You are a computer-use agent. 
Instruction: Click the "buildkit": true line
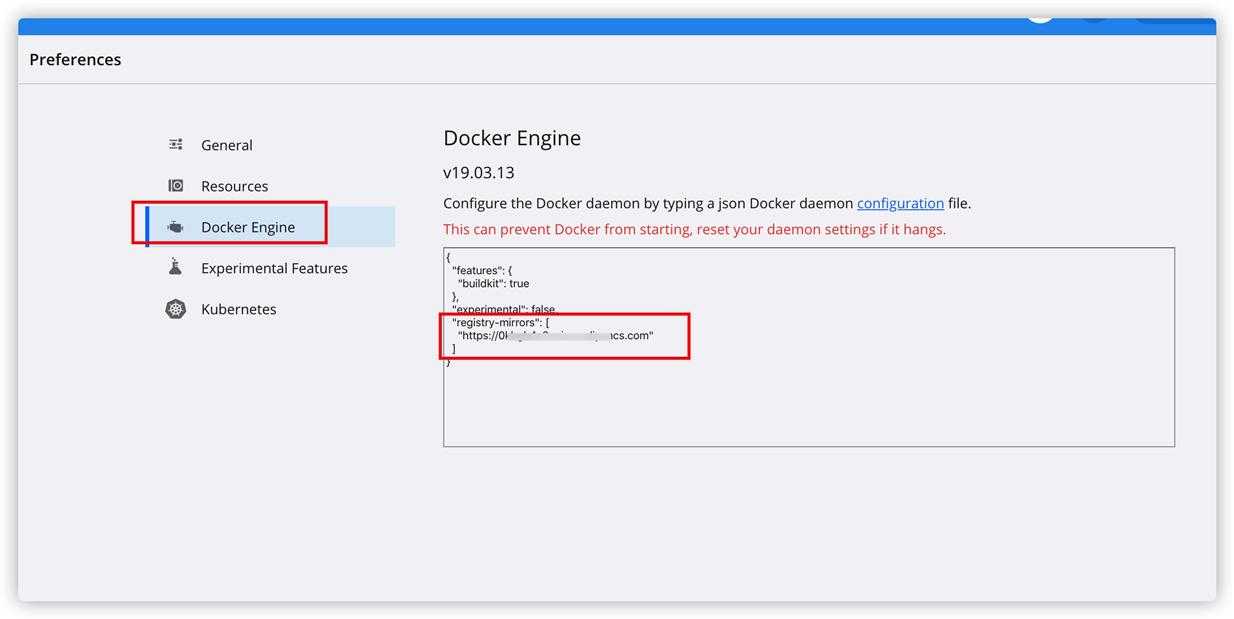point(494,284)
